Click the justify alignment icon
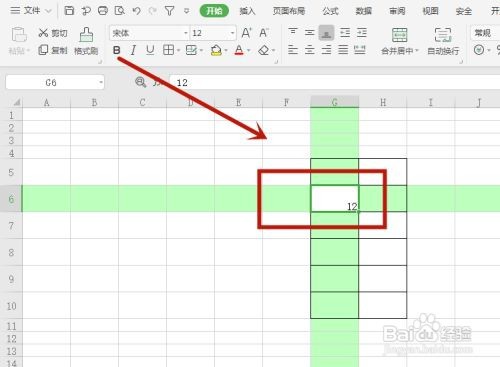500x367 pixels. coord(343,50)
